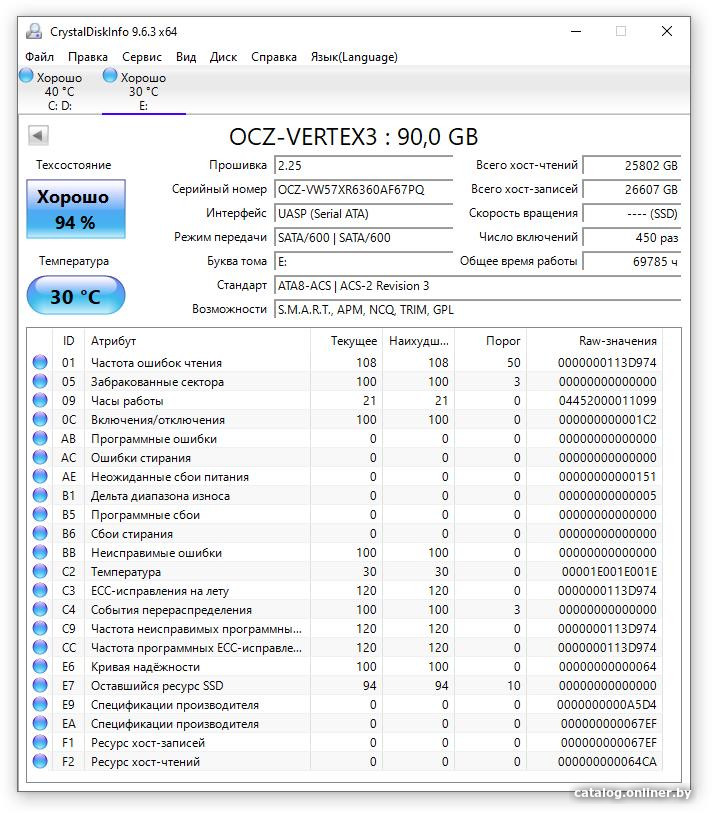712x814 pixels.
Task: Click the serial number field OCZ-VW57XR6360AF67PQ
Action: tap(363, 189)
